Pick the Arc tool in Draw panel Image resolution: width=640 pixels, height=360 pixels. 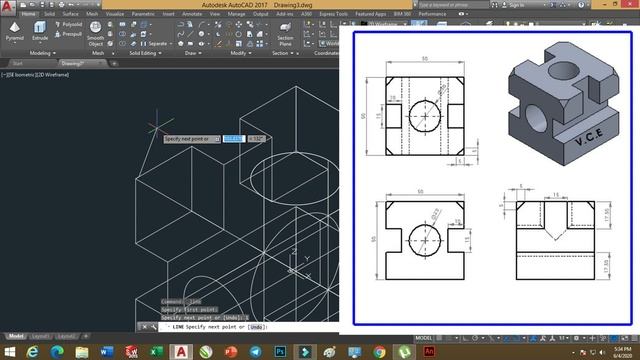(201, 24)
